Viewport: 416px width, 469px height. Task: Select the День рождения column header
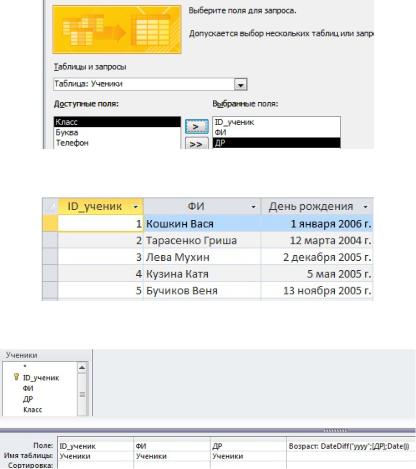(x=317, y=207)
